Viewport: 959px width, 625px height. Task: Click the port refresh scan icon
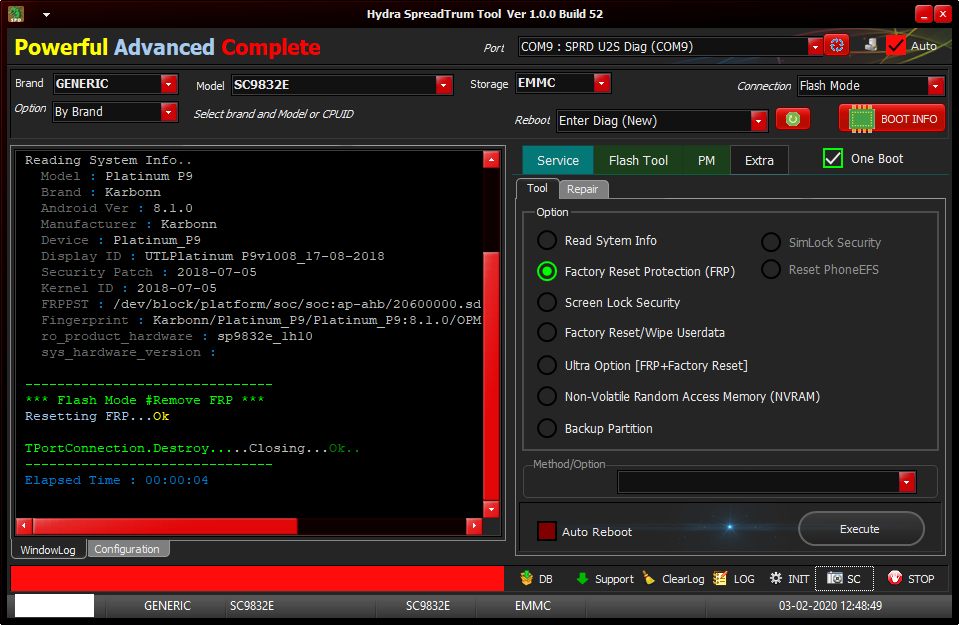coord(836,45)
